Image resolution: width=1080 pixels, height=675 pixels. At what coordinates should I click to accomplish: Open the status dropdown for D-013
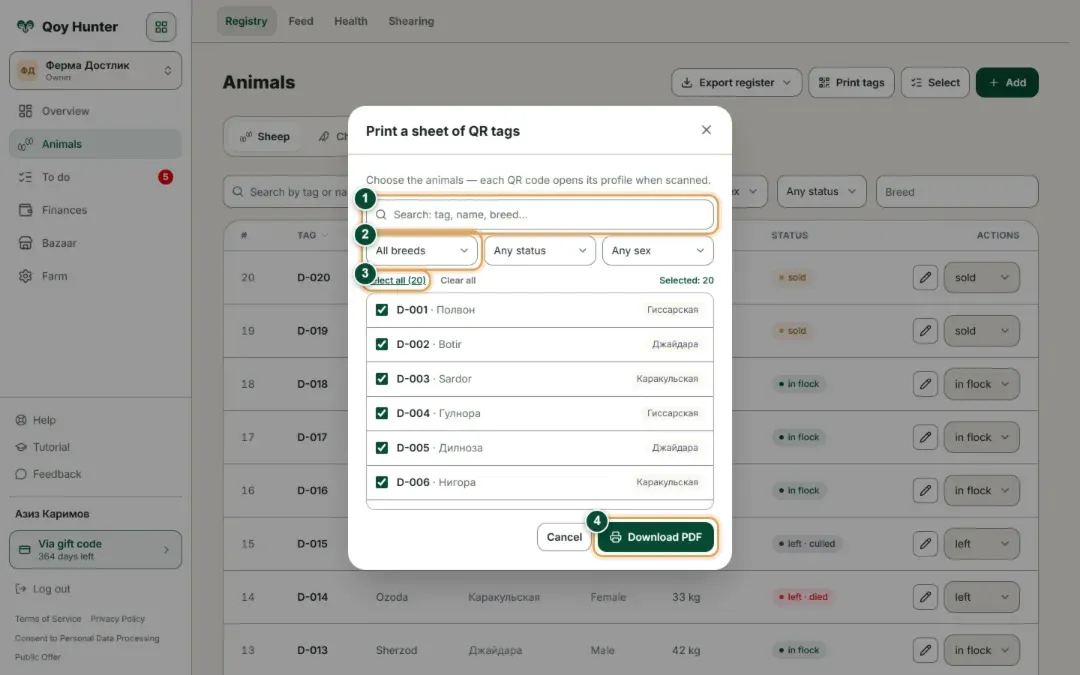[982, 650]
